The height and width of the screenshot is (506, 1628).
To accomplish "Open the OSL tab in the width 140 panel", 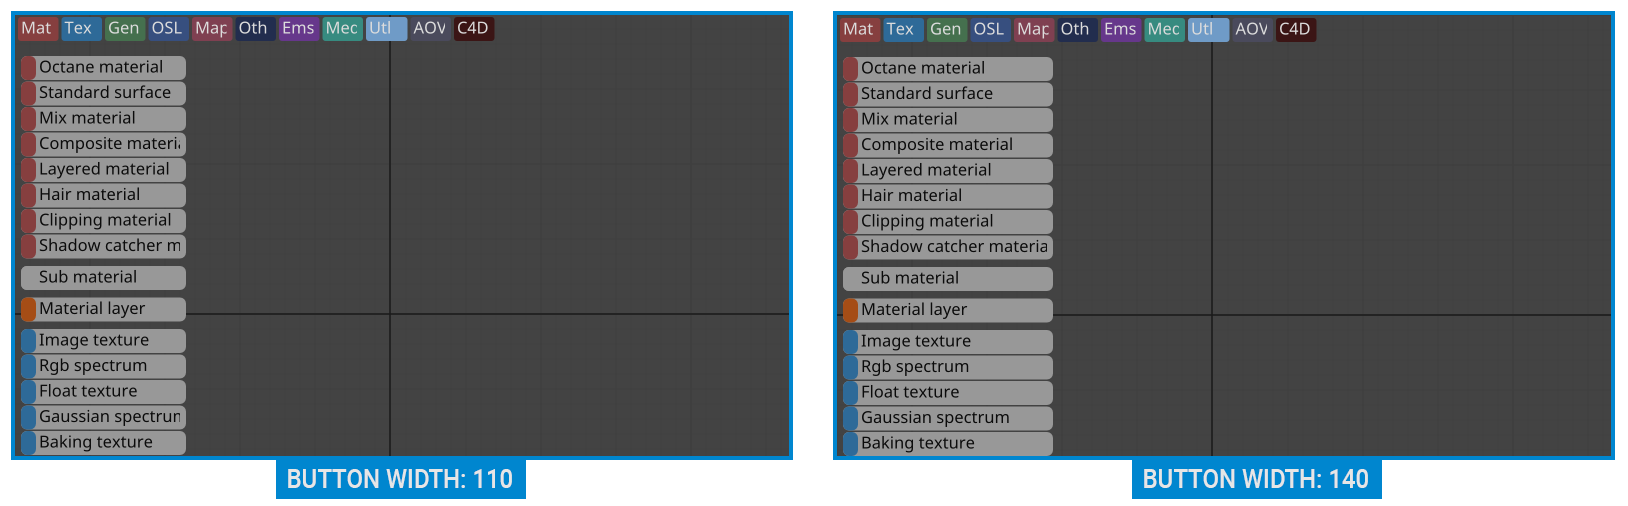I will 989,30.
